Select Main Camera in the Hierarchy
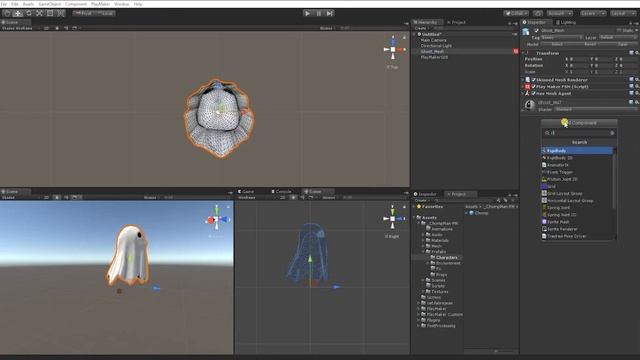 [433, 40]
